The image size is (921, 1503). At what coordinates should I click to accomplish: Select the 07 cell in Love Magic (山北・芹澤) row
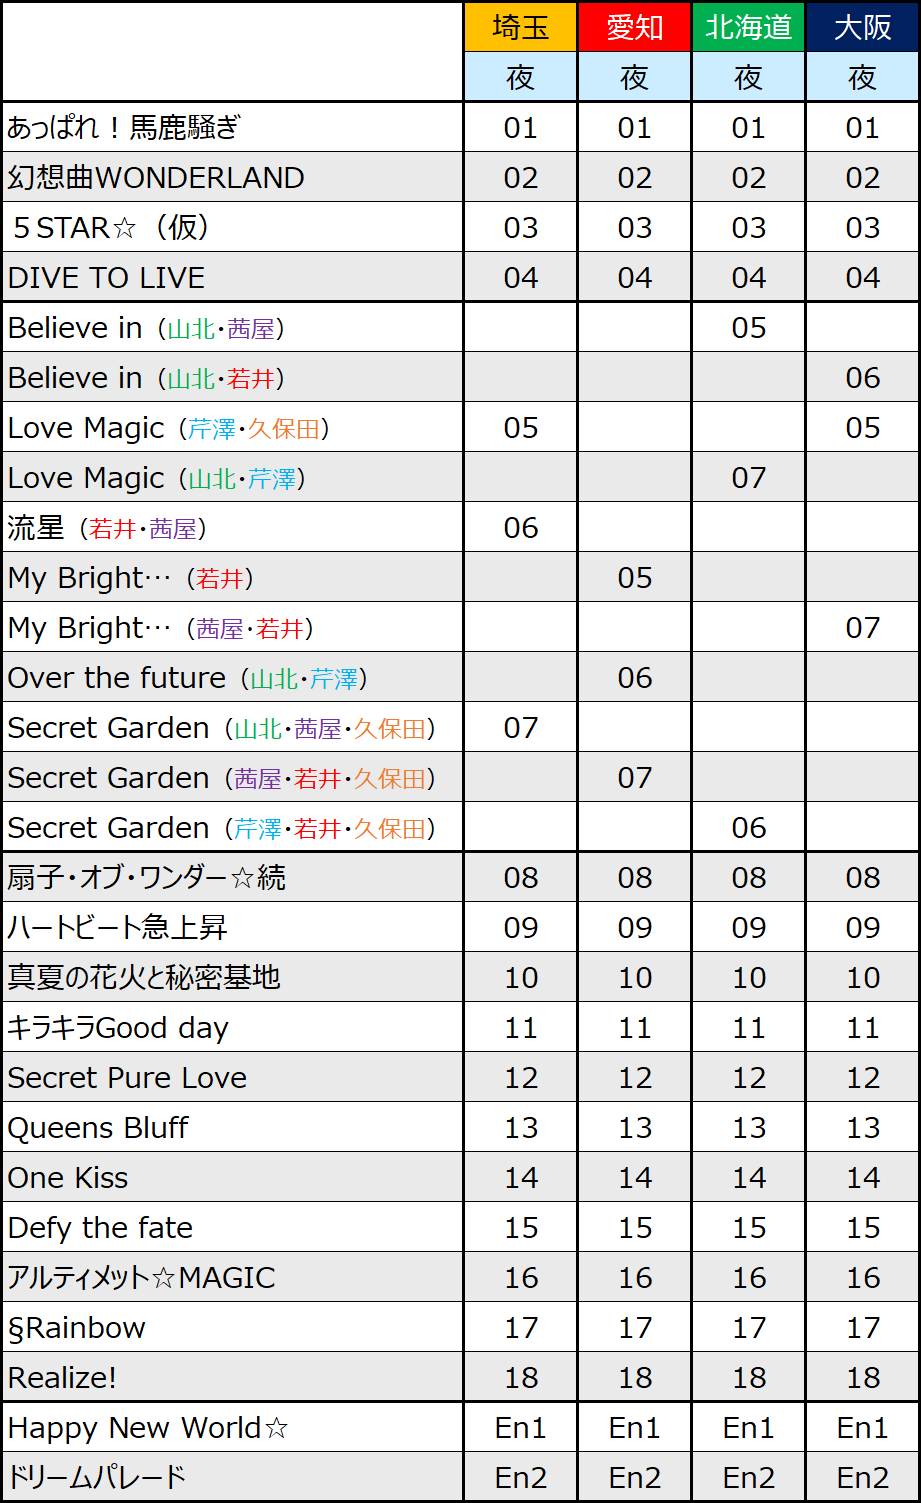click(749, 478)
